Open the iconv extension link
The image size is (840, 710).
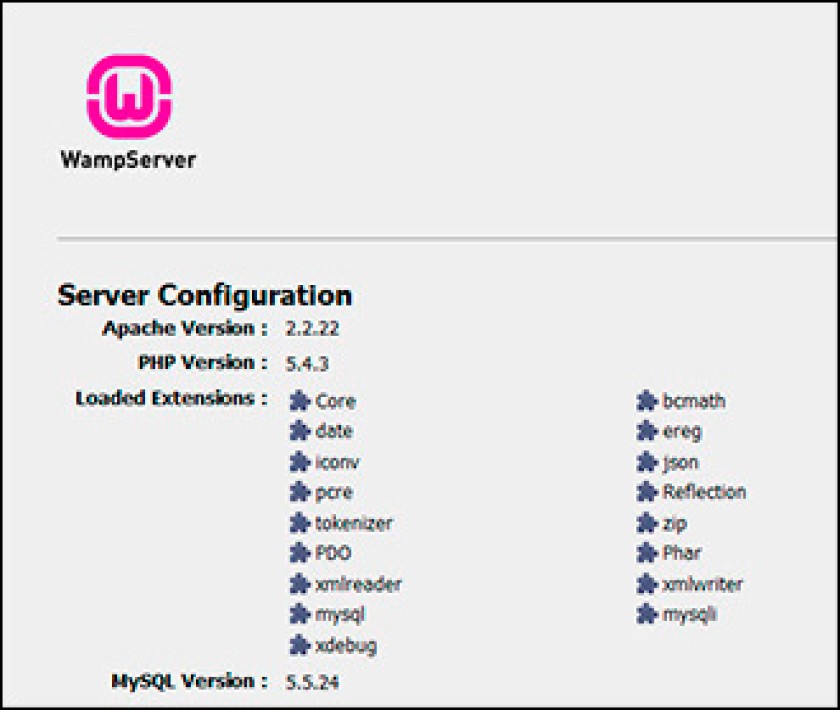pyautogui.click(x=337, y=462)
